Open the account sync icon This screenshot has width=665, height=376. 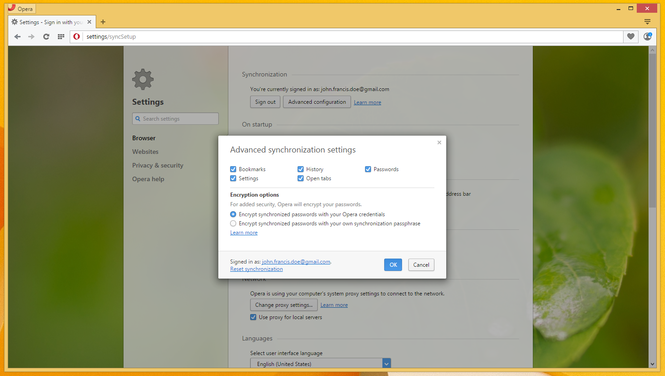point(647,37)
